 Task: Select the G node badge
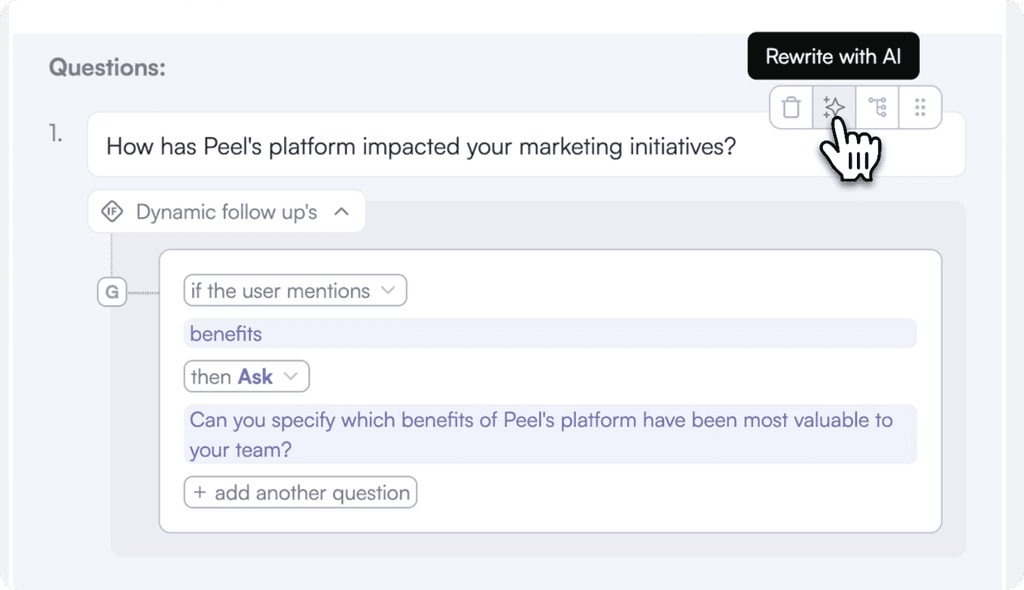point(112,292)
